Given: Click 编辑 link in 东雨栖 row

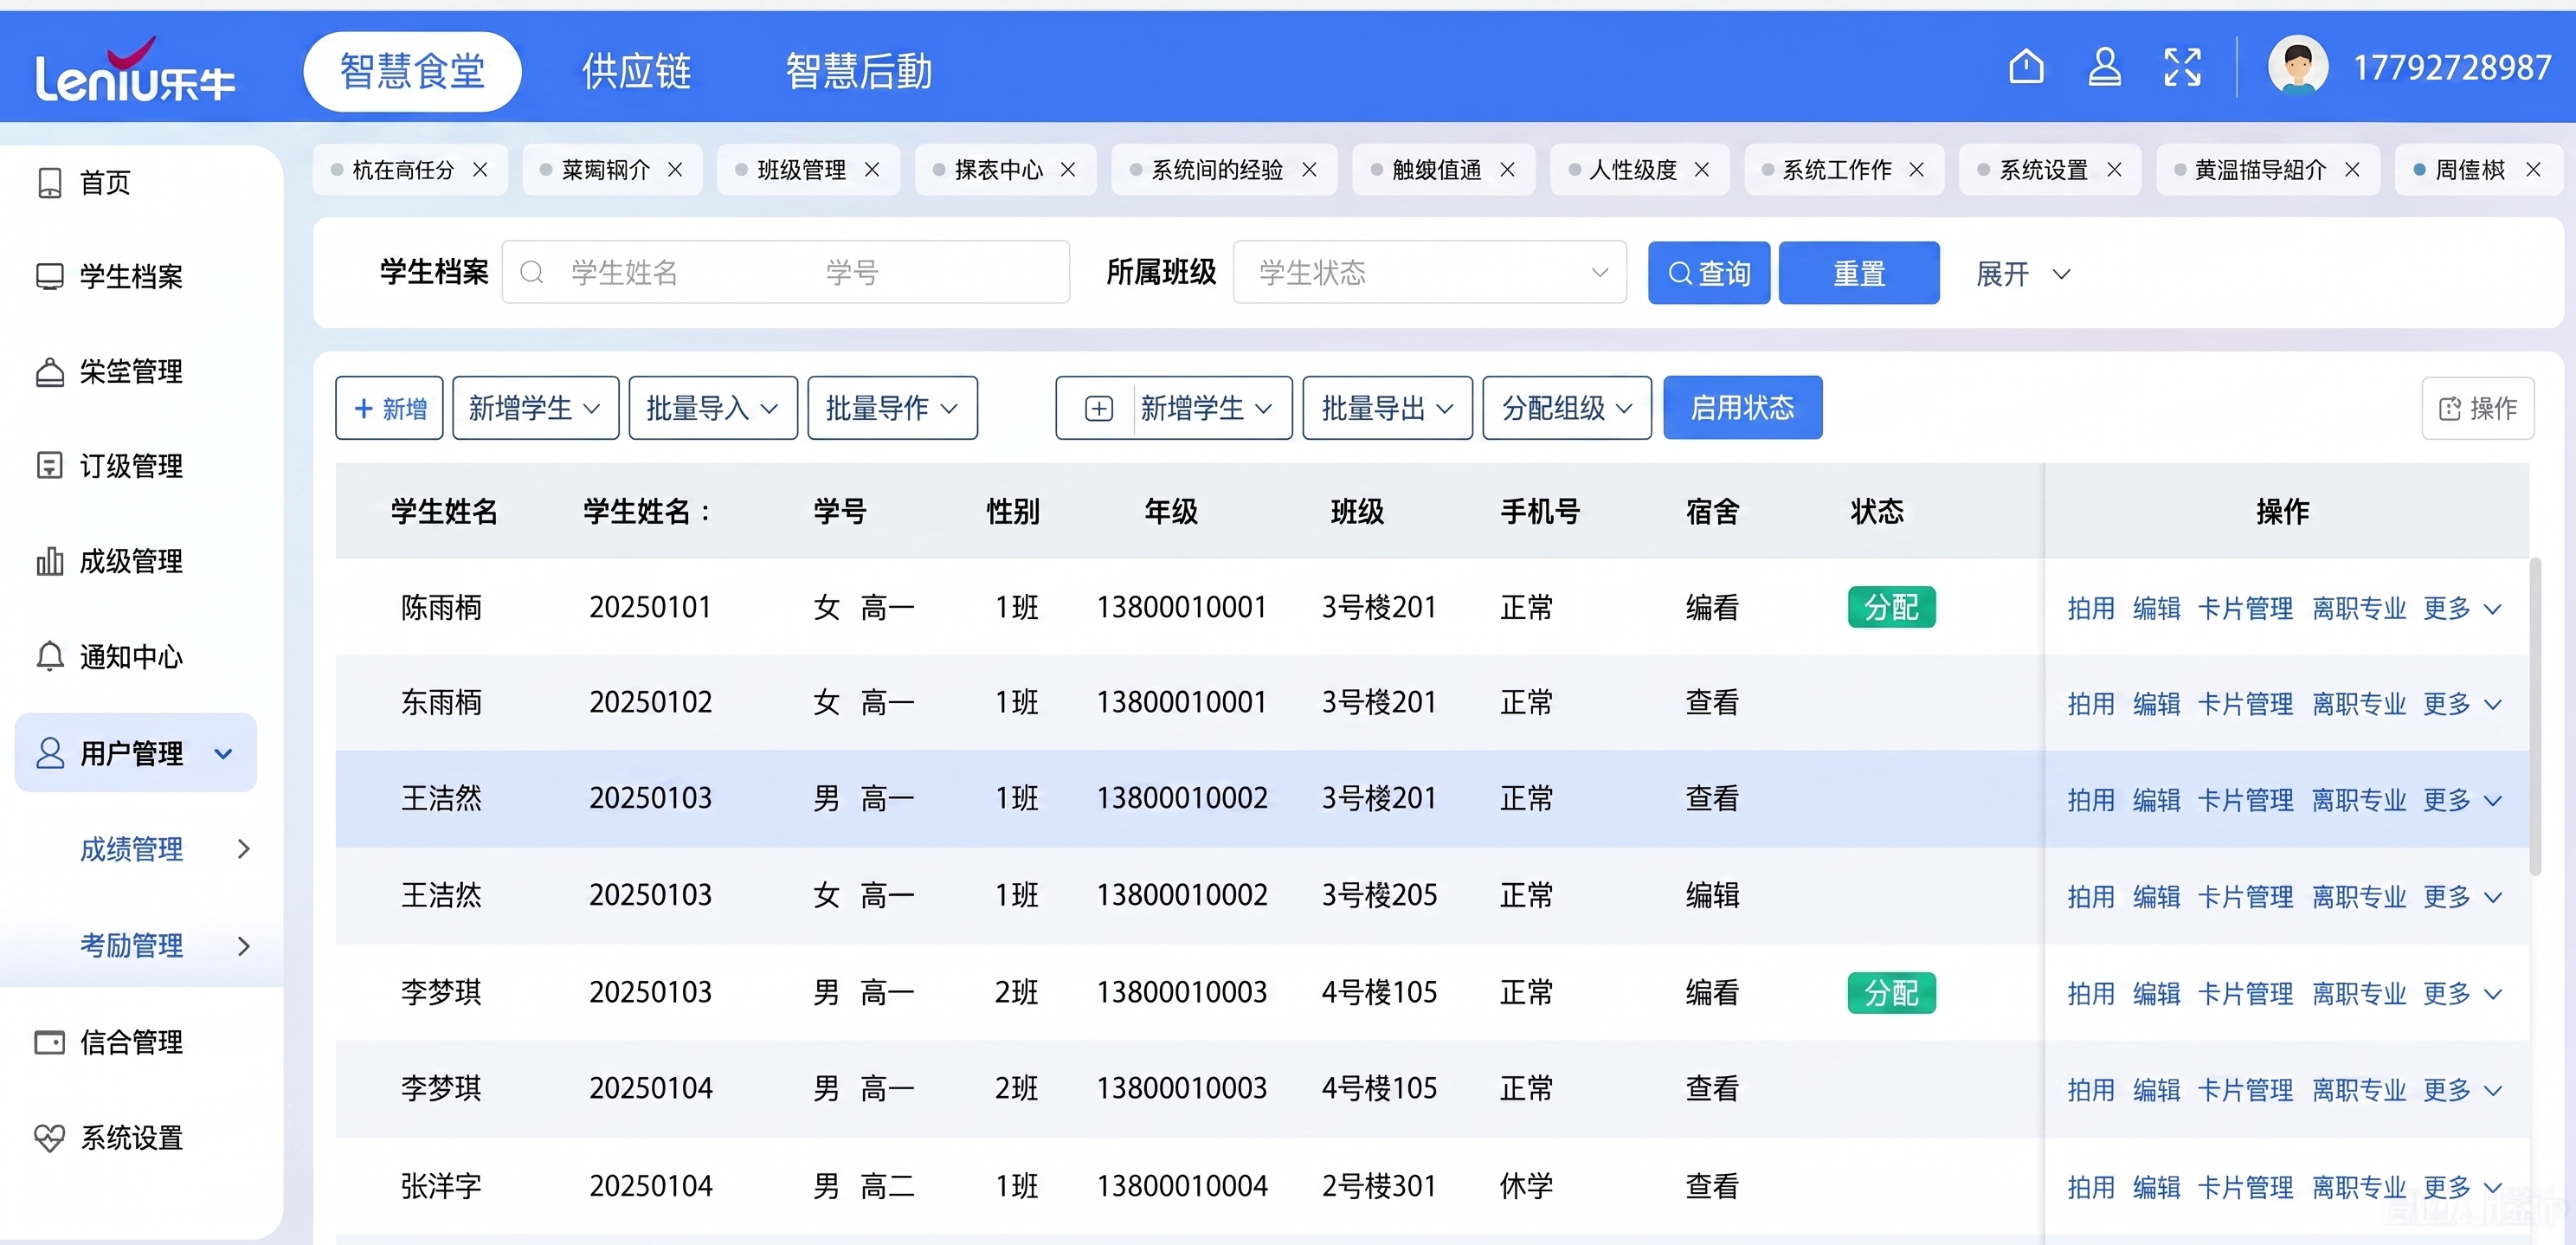Looking at the screenshot, I should [x=2156, y=704].
